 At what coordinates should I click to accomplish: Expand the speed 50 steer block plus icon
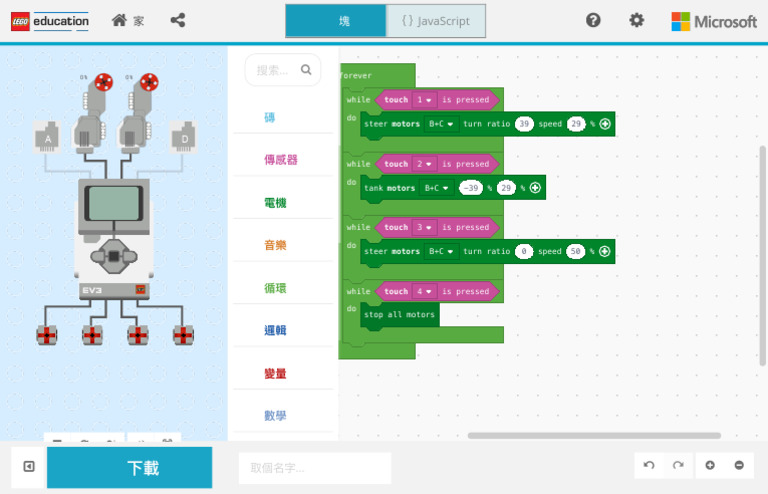coord(604,251)
